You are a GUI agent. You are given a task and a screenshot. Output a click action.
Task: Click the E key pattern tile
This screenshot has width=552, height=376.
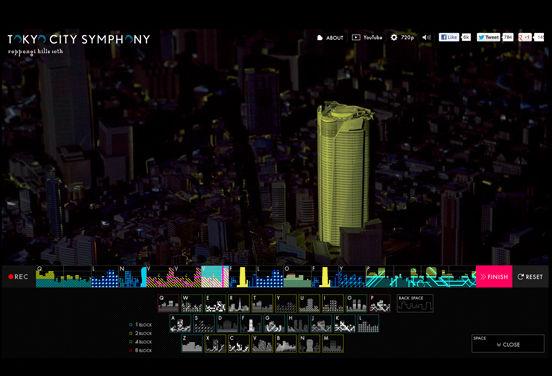215,303
